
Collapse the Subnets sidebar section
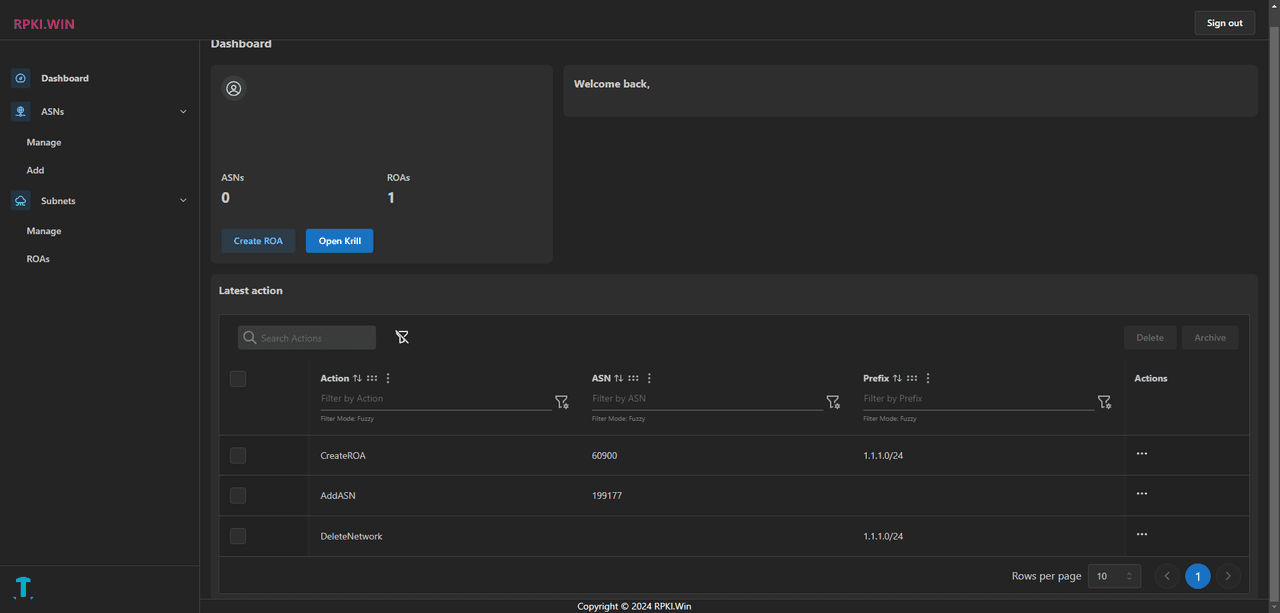pyautogui.click(x=183, y=201)
